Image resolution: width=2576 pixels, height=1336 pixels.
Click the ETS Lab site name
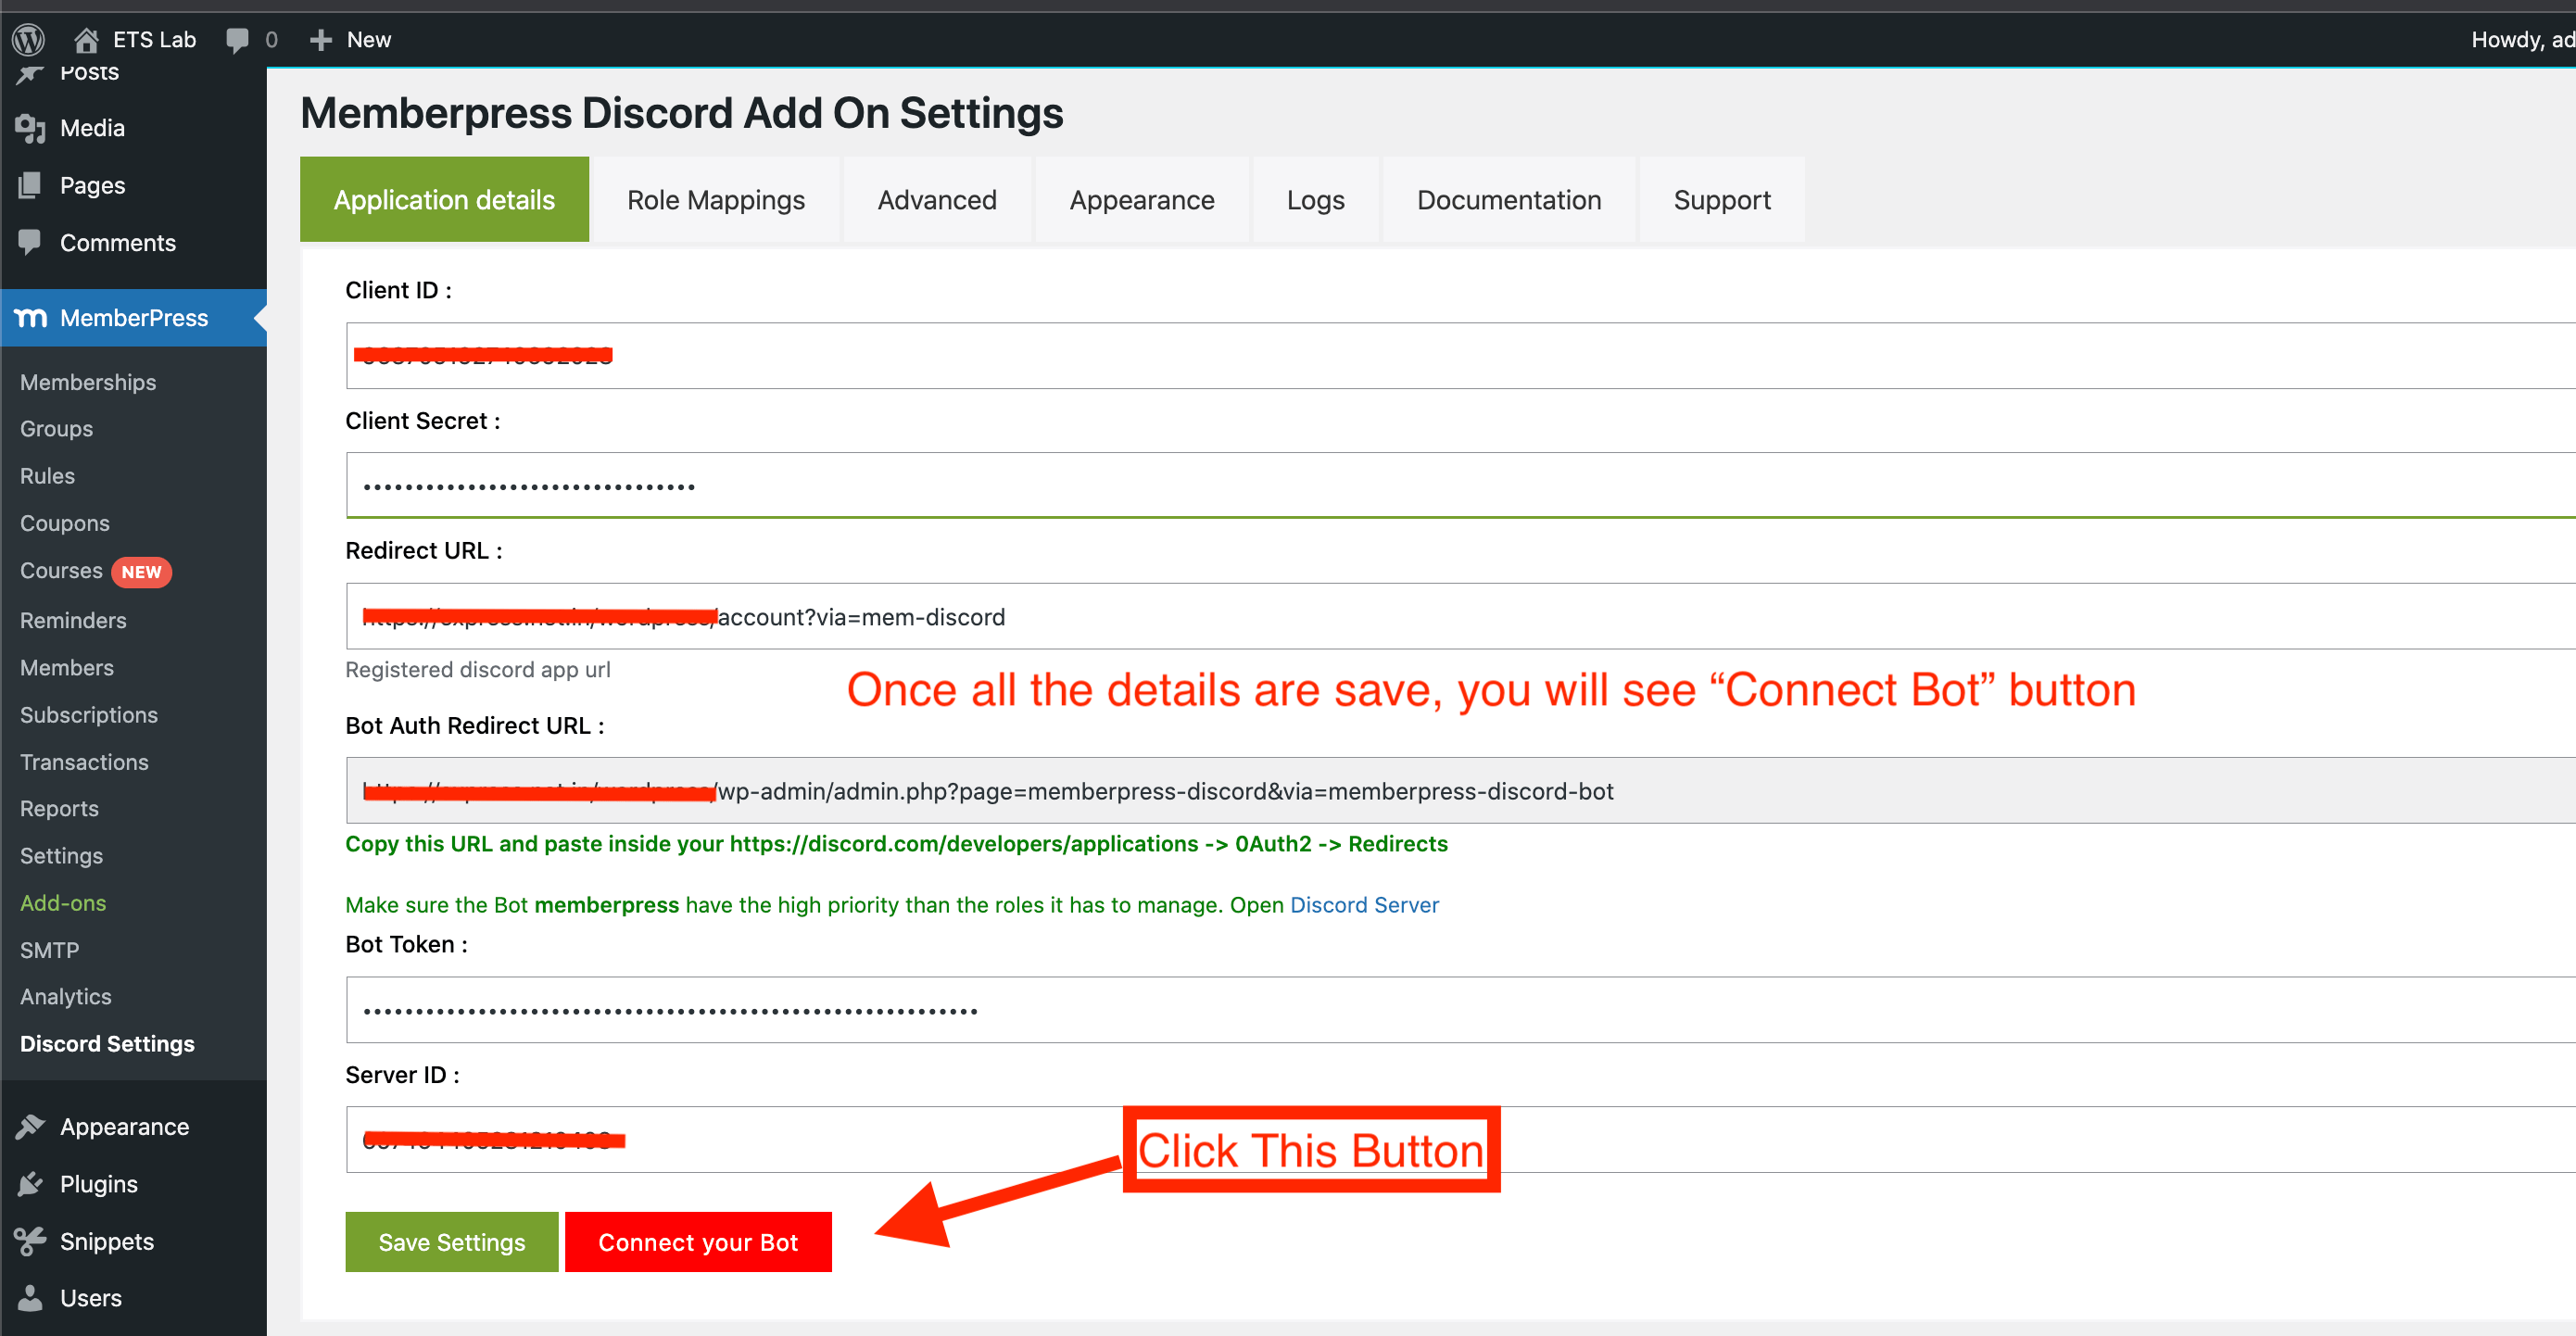pyautogui.click(x=154, y=40)
